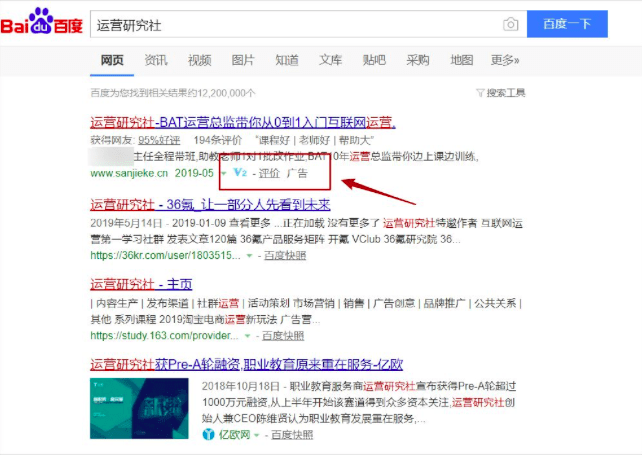This screenshot has height=457, width=642.
Task: Click the 95%好评 rating link
Action: click(159, 140)
